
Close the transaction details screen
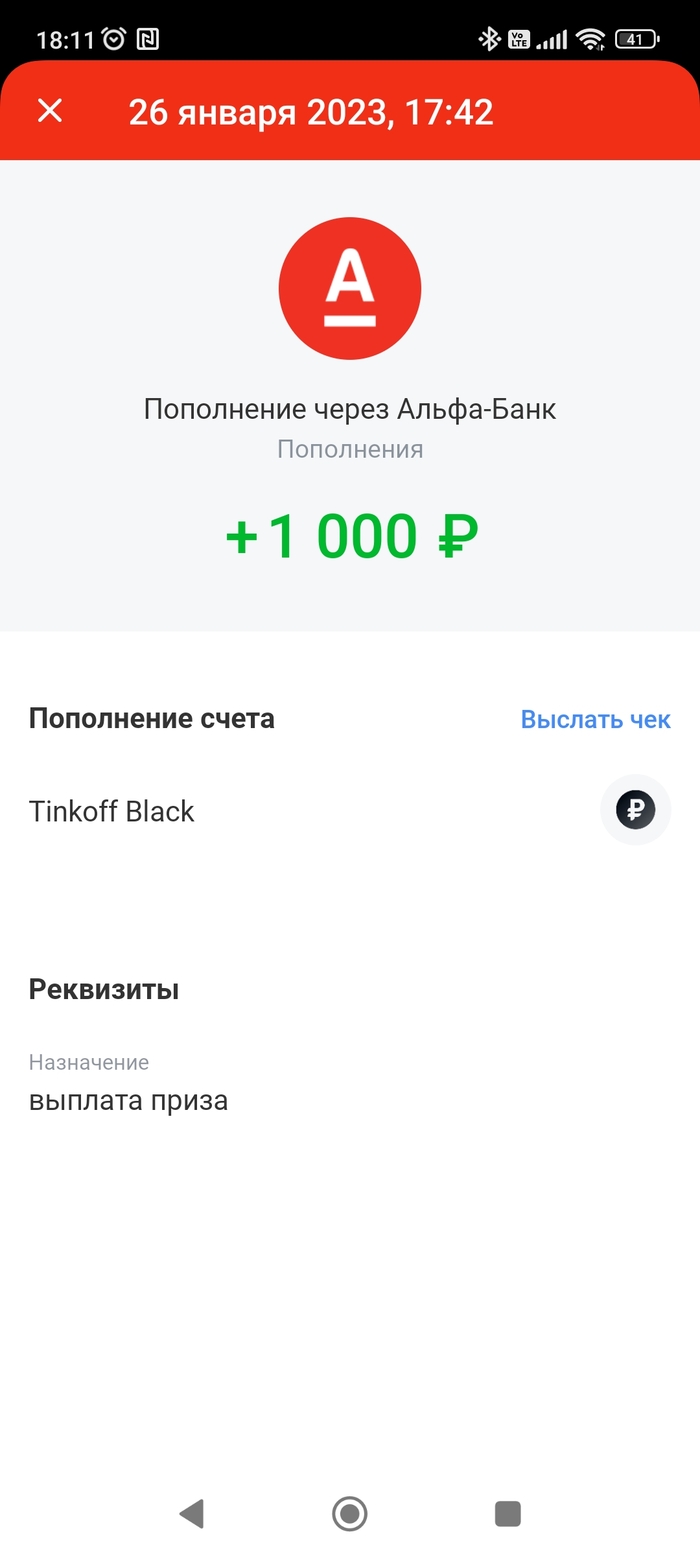tap(50, 111)
